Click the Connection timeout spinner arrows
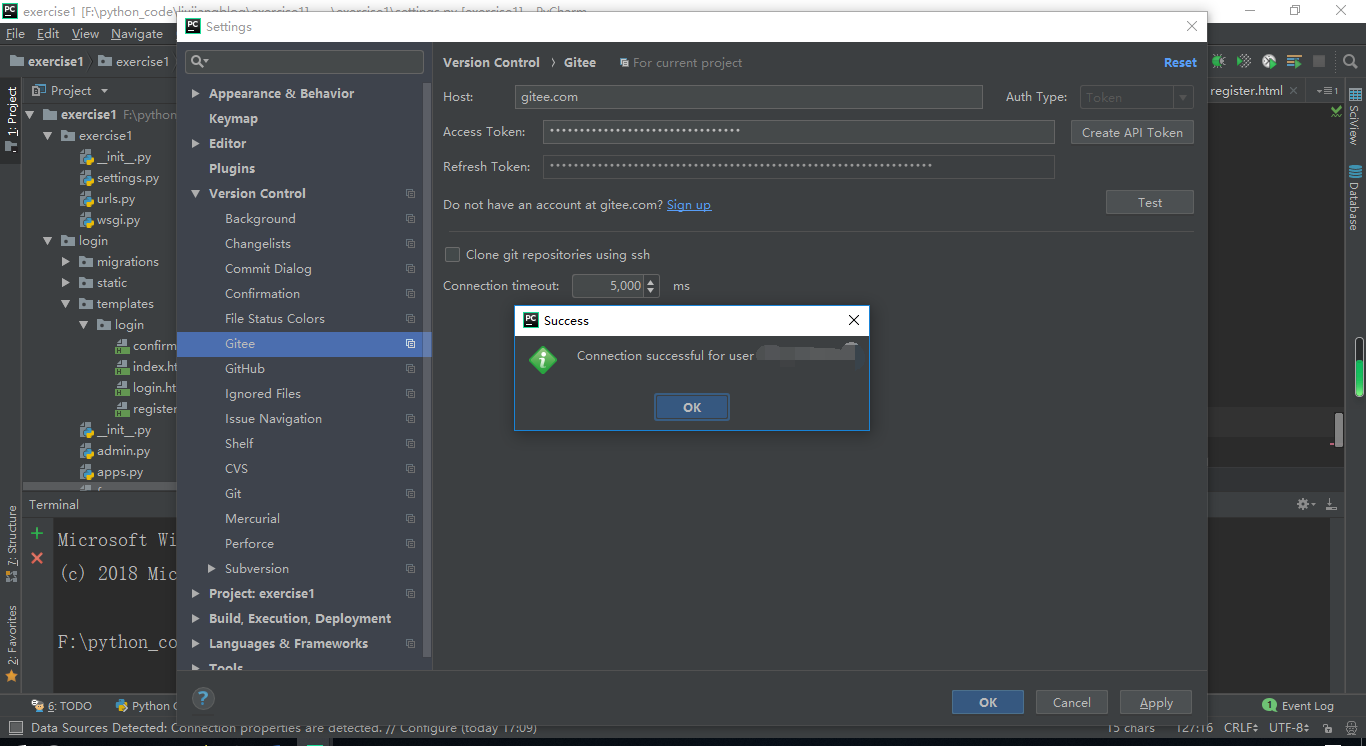1366x746 pixels. [x=652, y=286]
